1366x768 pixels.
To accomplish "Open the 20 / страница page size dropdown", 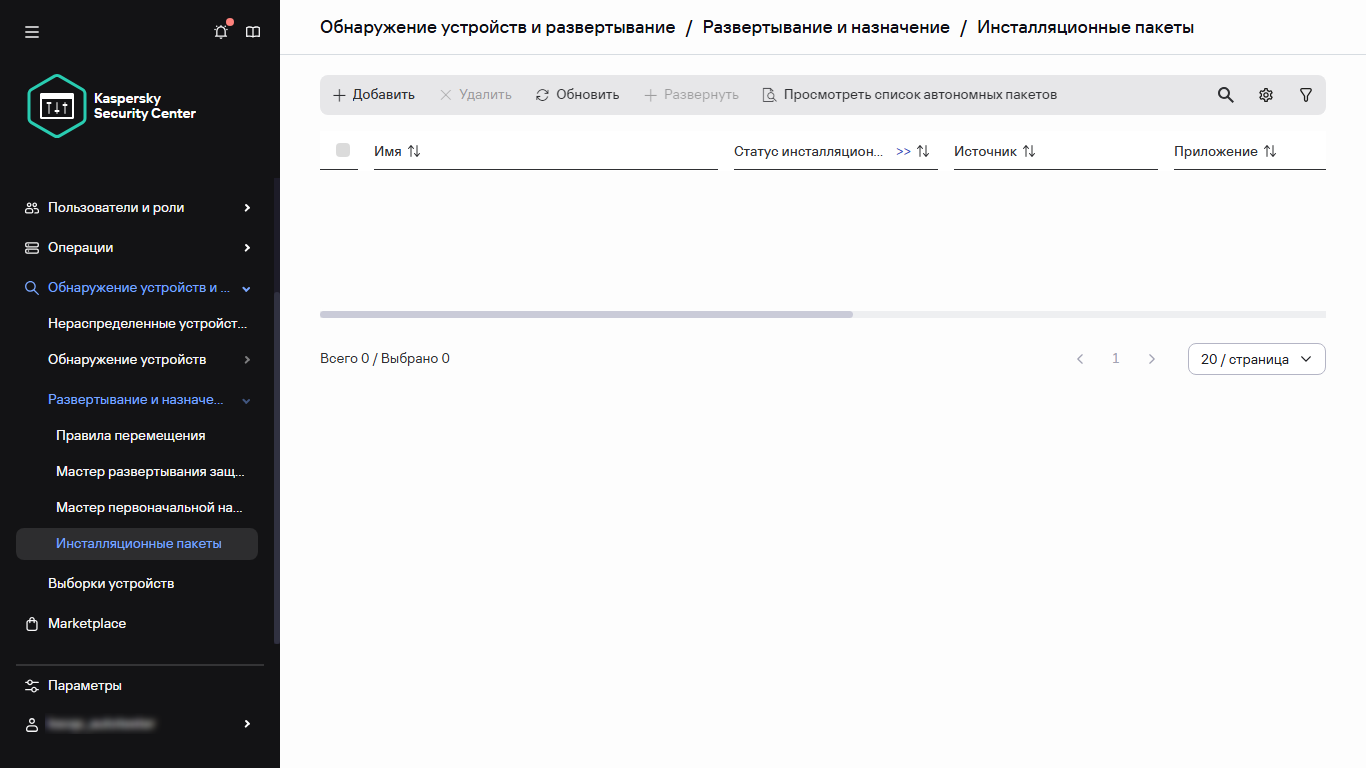I will pyautogui.click(x=1256, y=358).
